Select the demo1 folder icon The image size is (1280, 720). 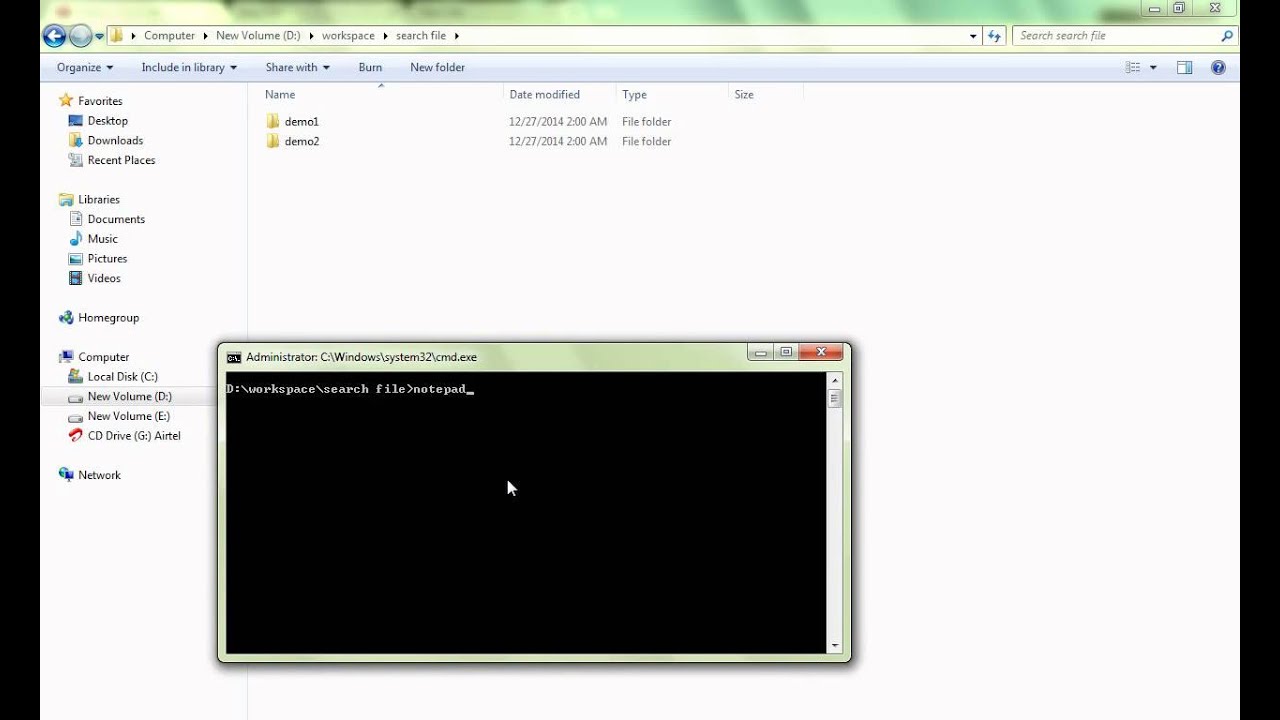273,121
